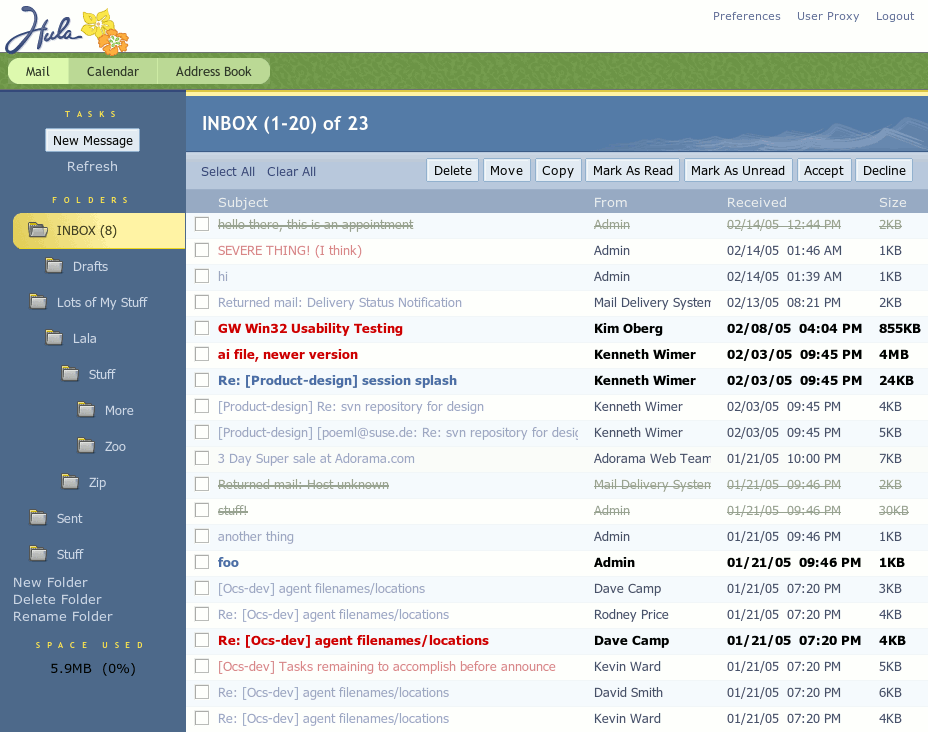Select checkbox for 'ai file, newer version'
Viewport: 928px width, 732px height.
[x=202, y=354]
